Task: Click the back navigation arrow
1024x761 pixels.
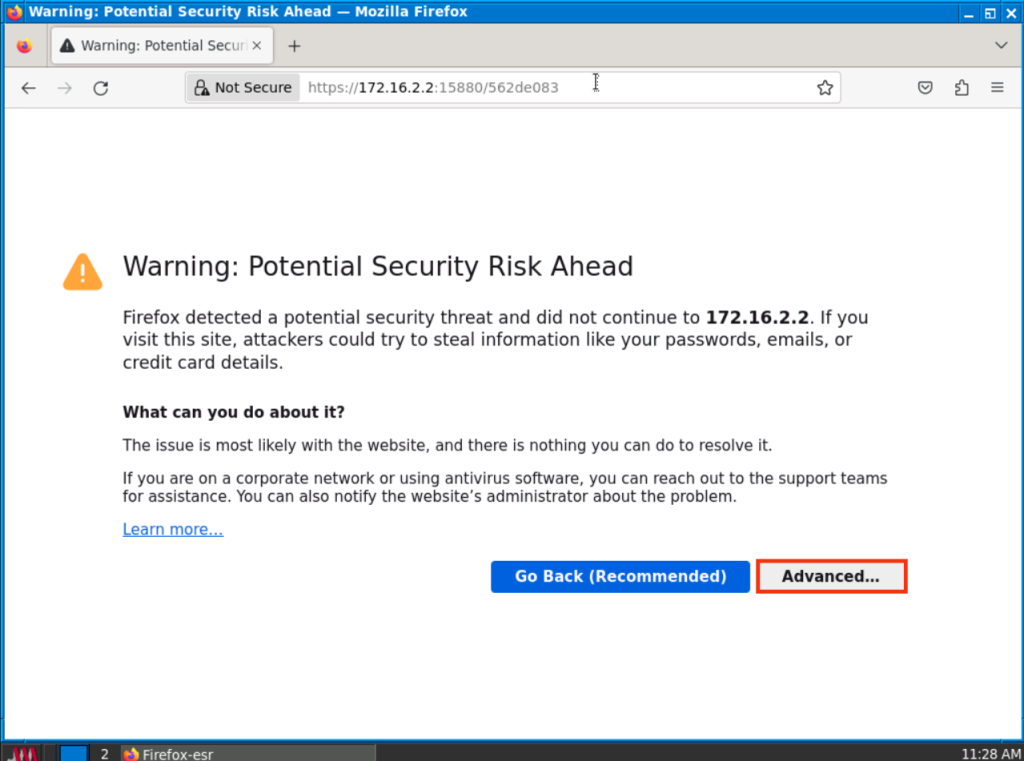Action: [28, 88]
